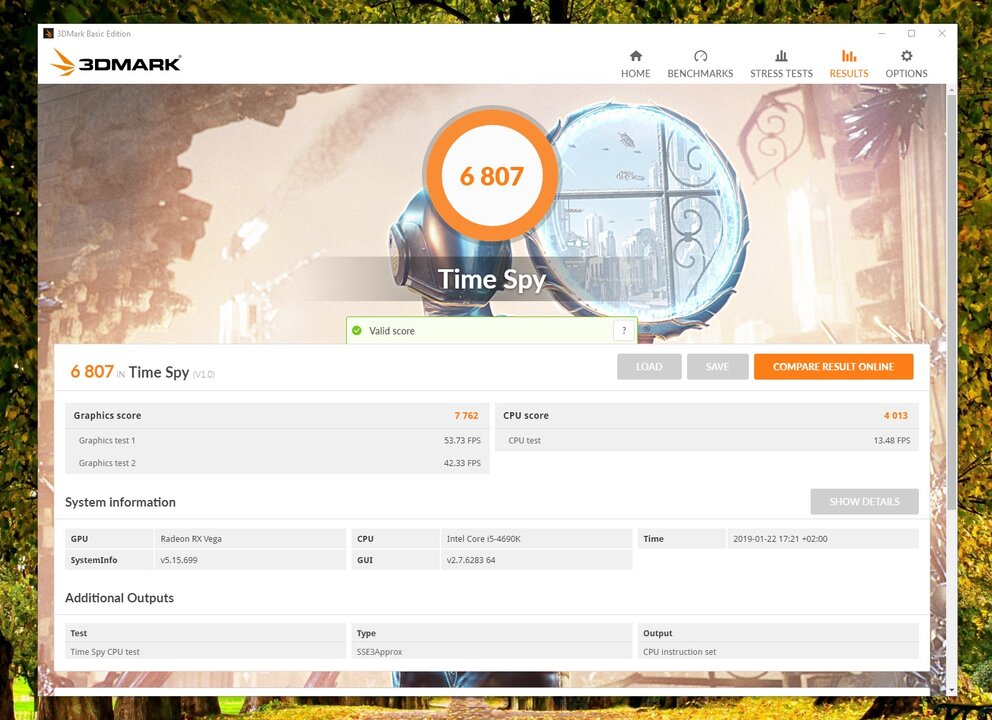The height and width of the screenshot is (720, 992).
Task: Click the CPU instruction set cell
Action: [x=679, y=652]
